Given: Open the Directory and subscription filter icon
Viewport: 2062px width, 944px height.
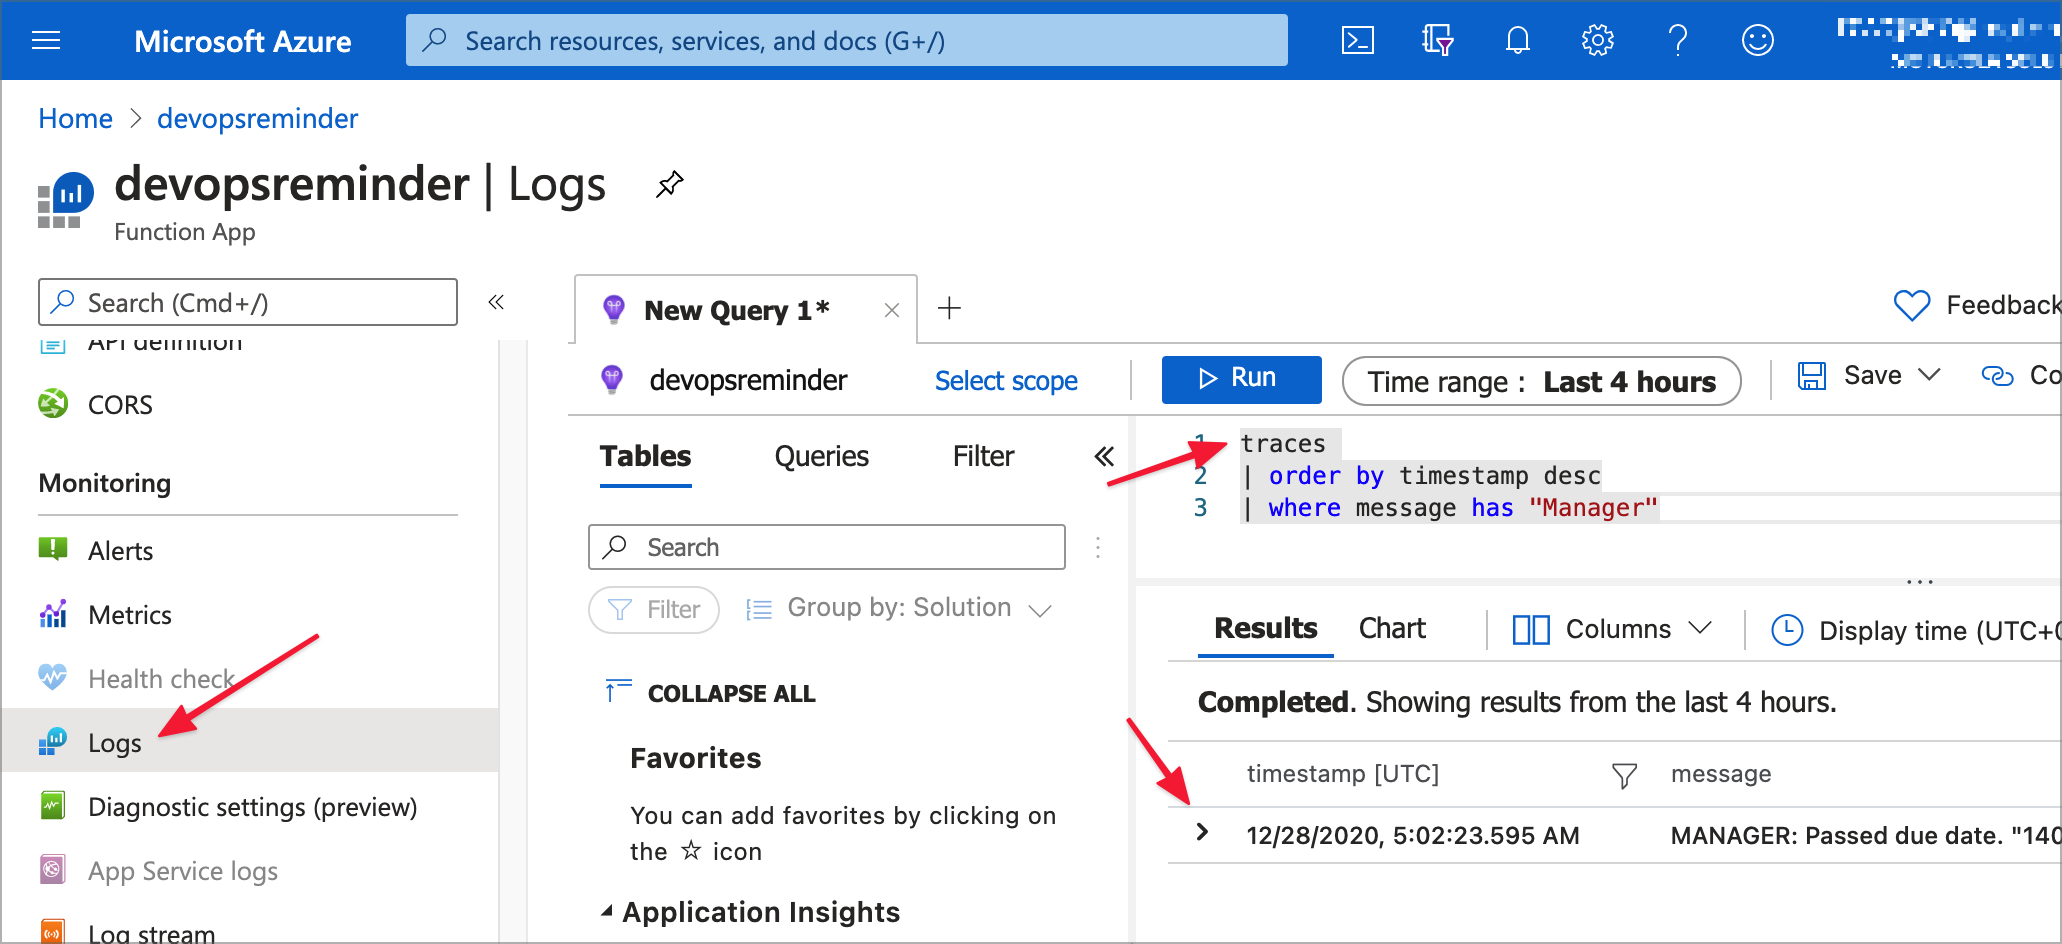Looking at the screenshot, I should pos(1437,40).
